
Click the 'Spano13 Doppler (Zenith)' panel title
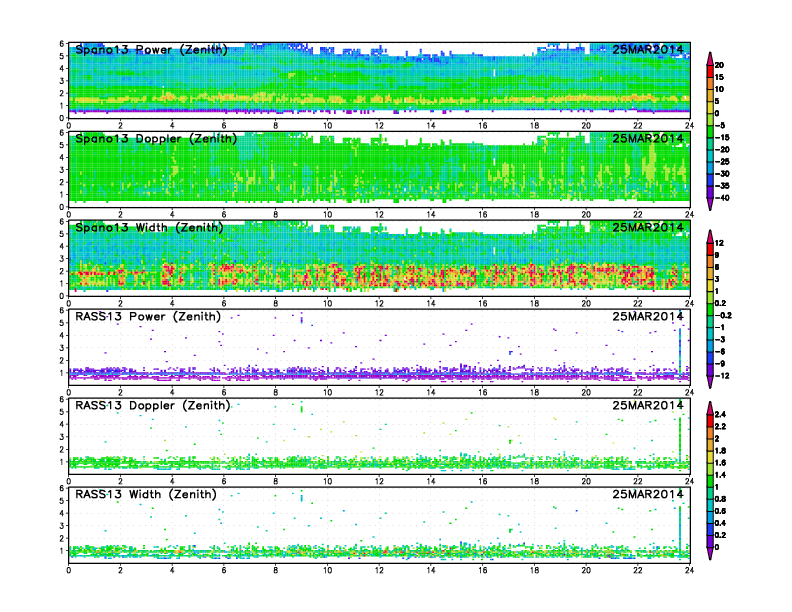coord(156,139)
